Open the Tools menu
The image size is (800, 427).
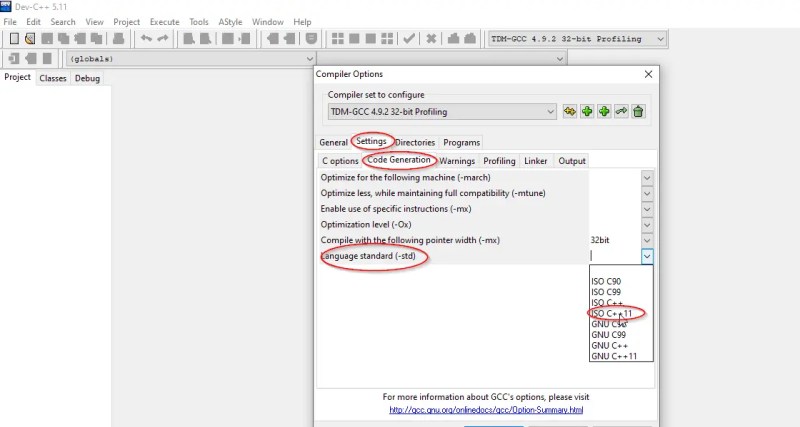198,22
